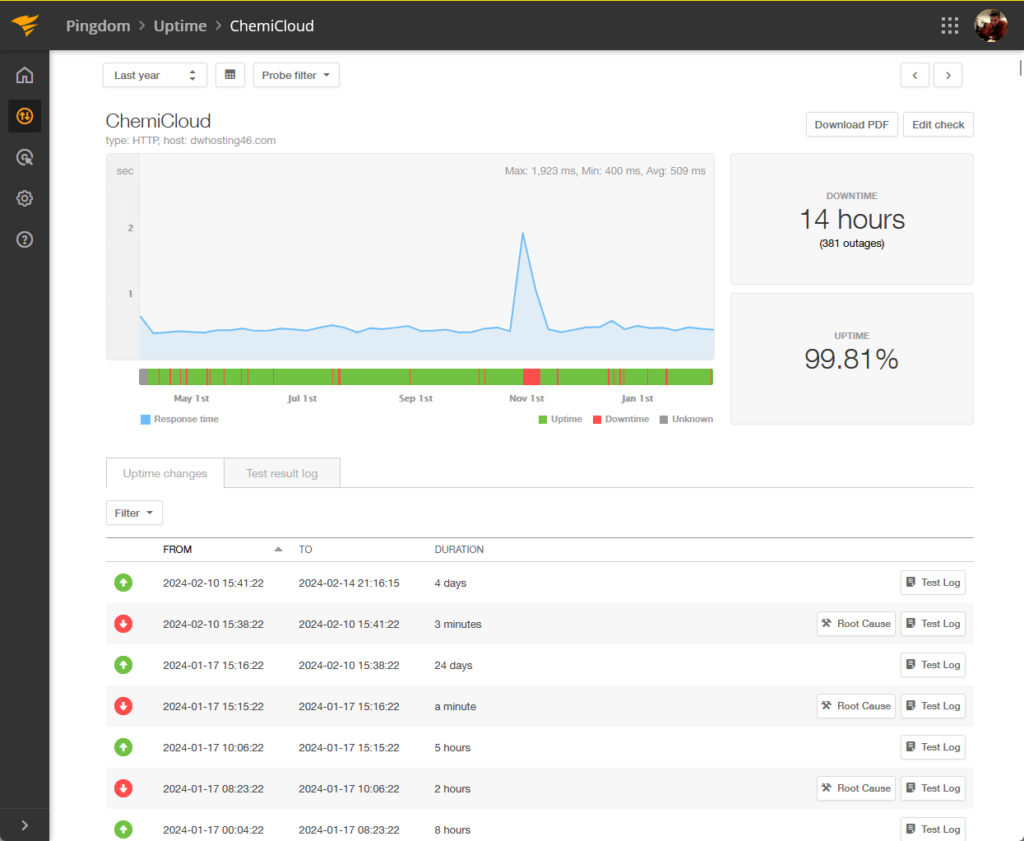Open Visitor Insights via the magnifier sidebar icon
Screen dimensions: 1024x841
click(23, 157)
